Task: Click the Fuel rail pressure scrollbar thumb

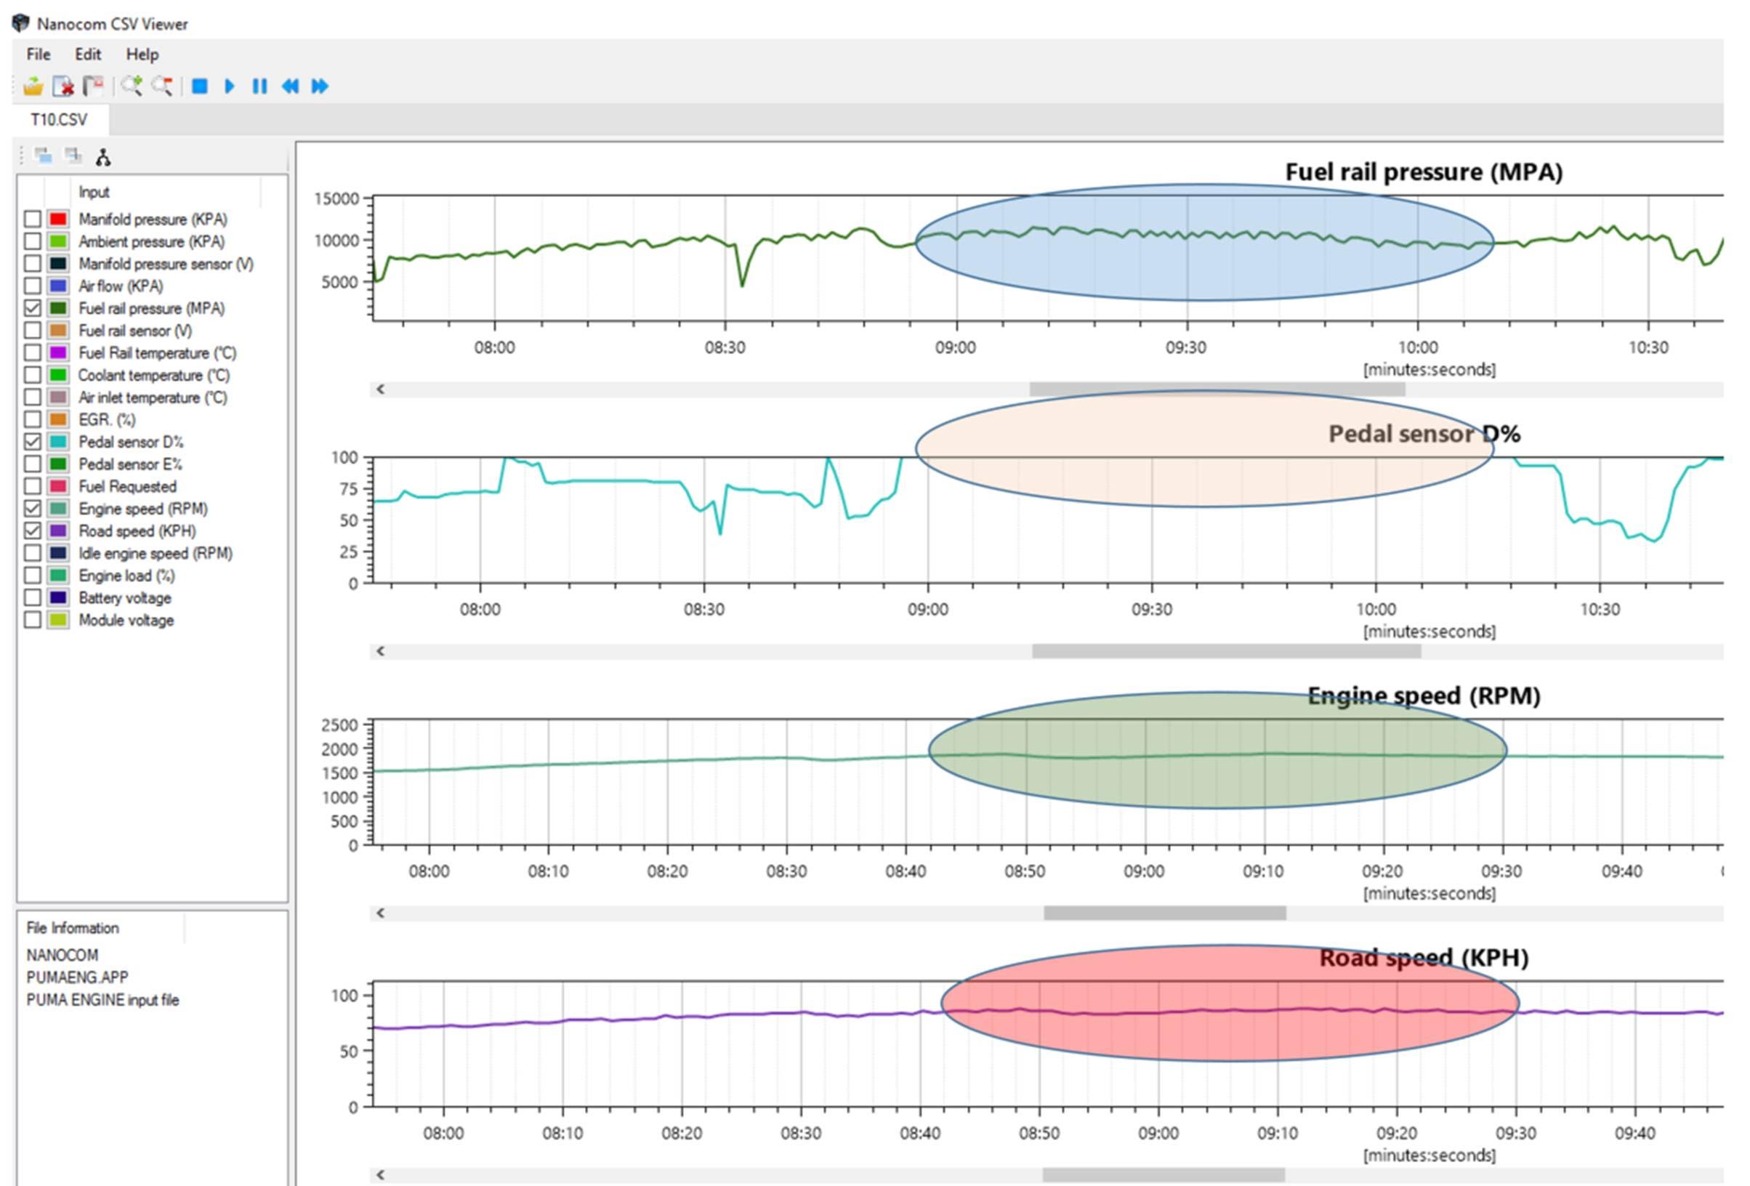Action: (1217, 389)
